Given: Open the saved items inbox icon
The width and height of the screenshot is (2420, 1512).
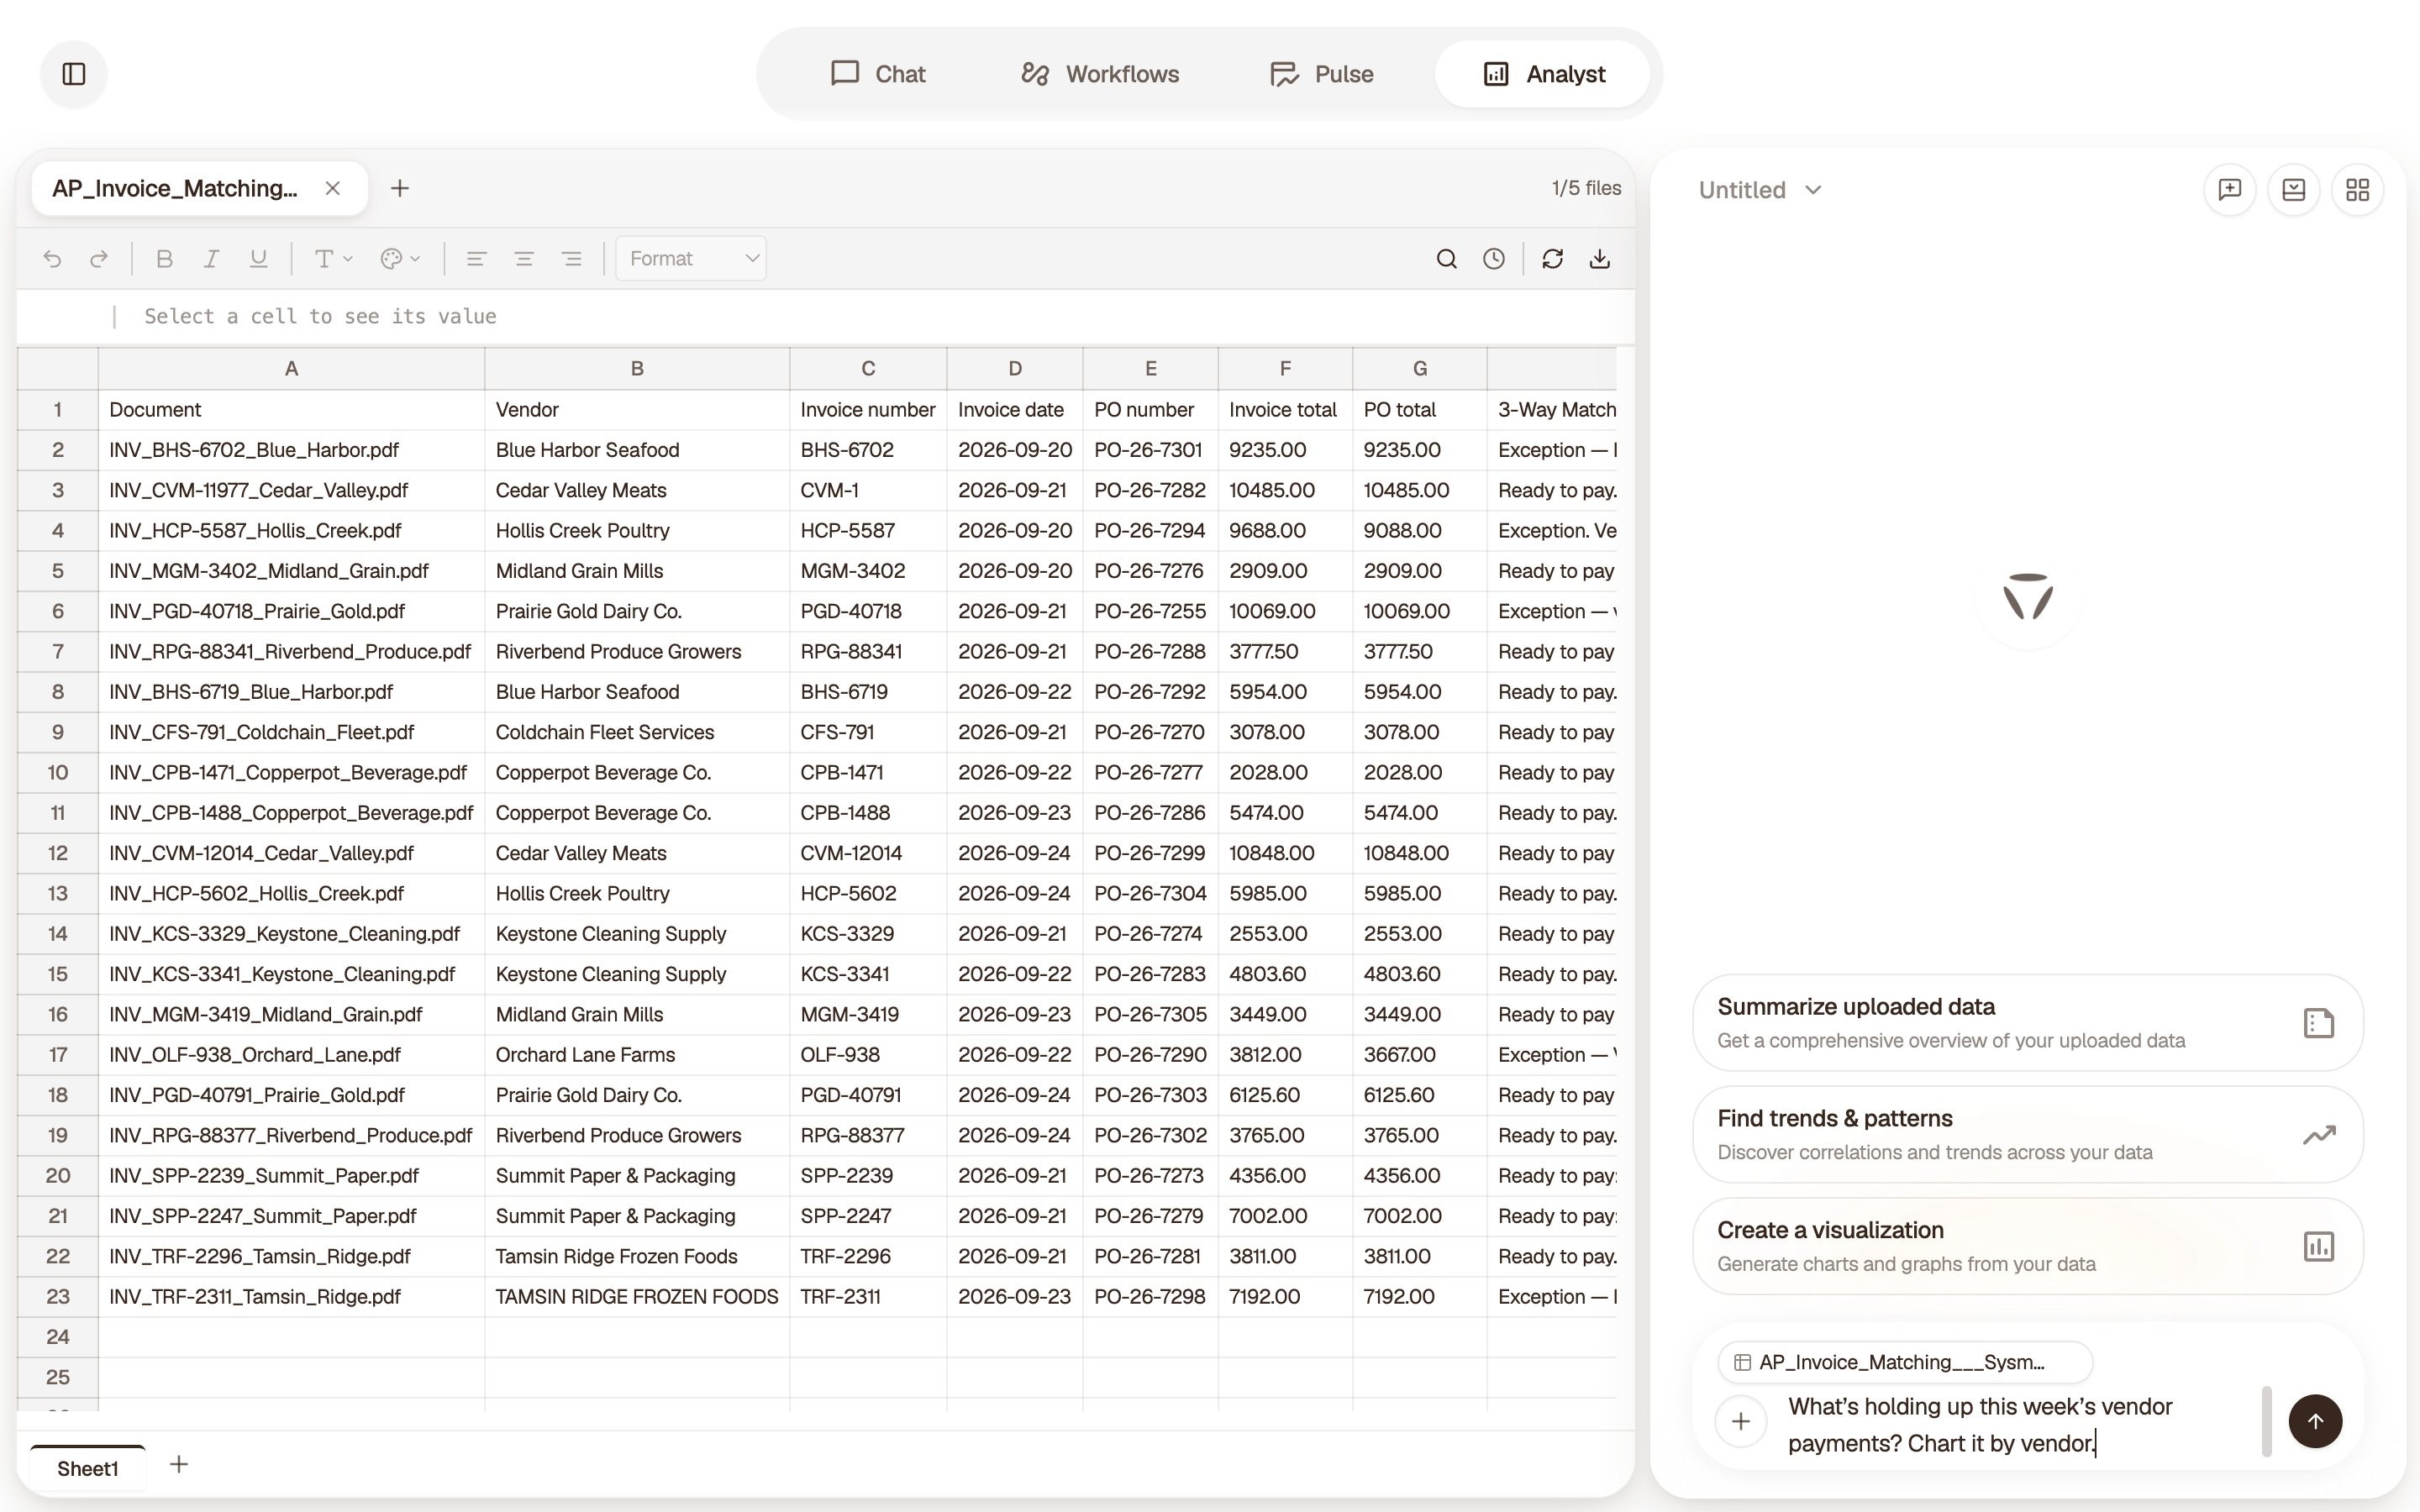Looking at the screenshot, I should [2294, 190].
